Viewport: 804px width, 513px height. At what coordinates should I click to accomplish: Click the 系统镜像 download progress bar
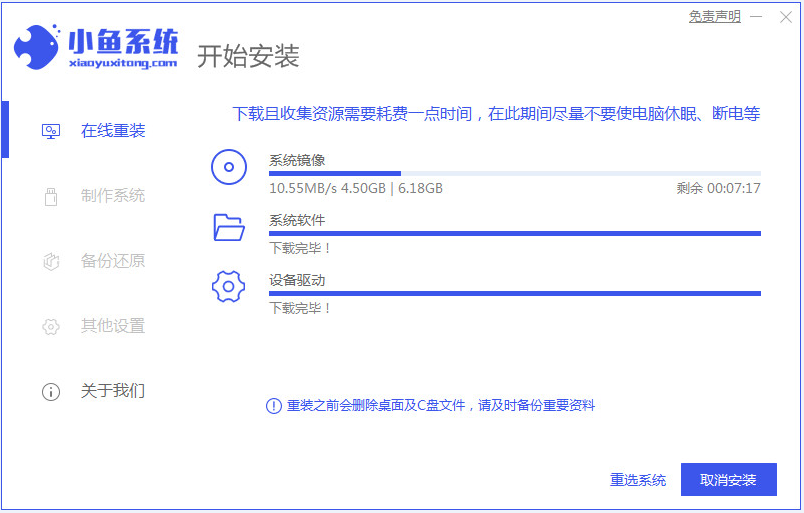coord(514,174)
